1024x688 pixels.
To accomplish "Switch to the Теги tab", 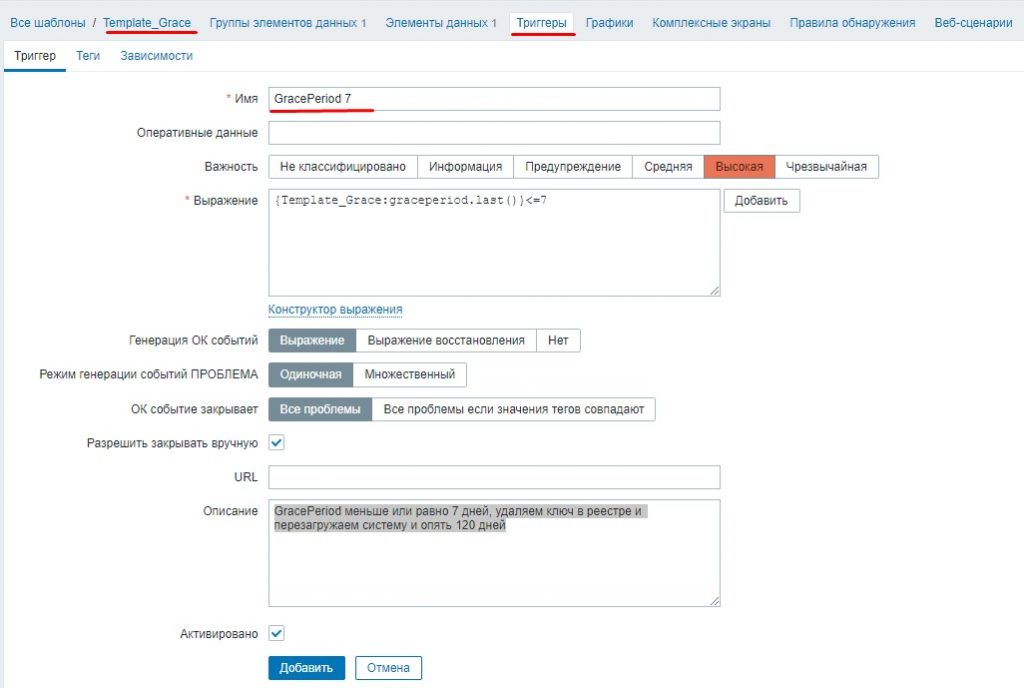I will pos(88,56).
